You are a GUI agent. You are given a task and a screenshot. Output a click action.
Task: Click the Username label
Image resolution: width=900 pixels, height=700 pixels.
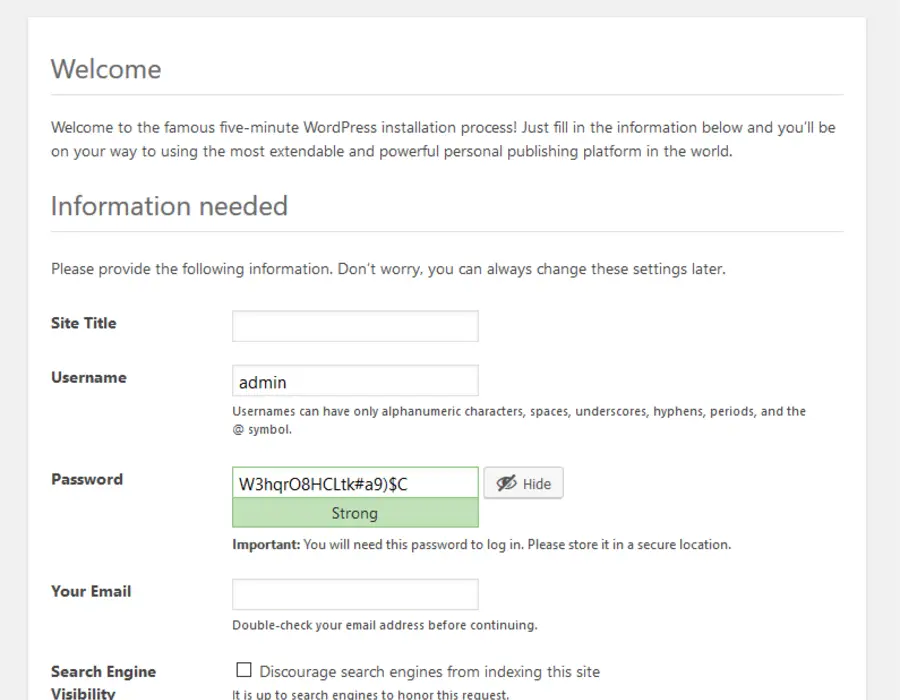tap(89, 378)
